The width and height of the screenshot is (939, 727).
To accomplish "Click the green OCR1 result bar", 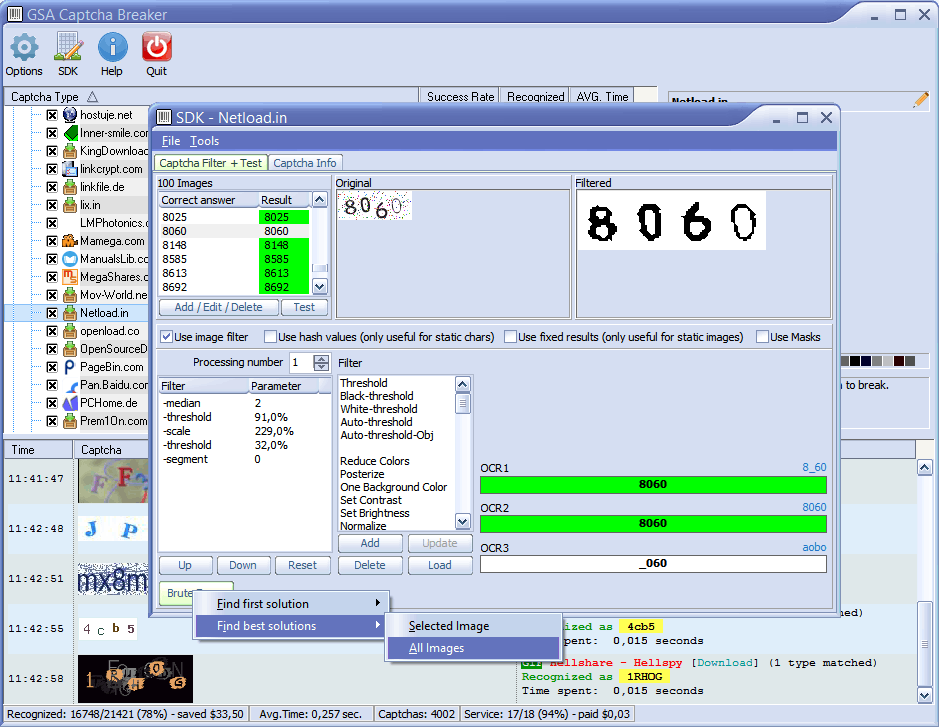I will coord(653,485).
